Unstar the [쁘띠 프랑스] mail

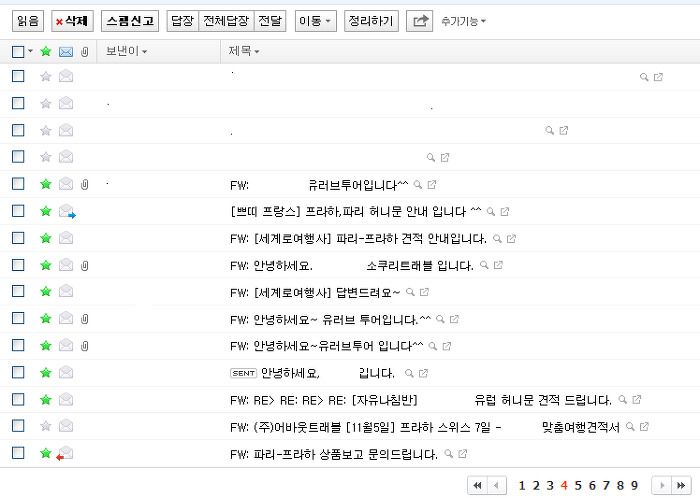coord(46,211)
